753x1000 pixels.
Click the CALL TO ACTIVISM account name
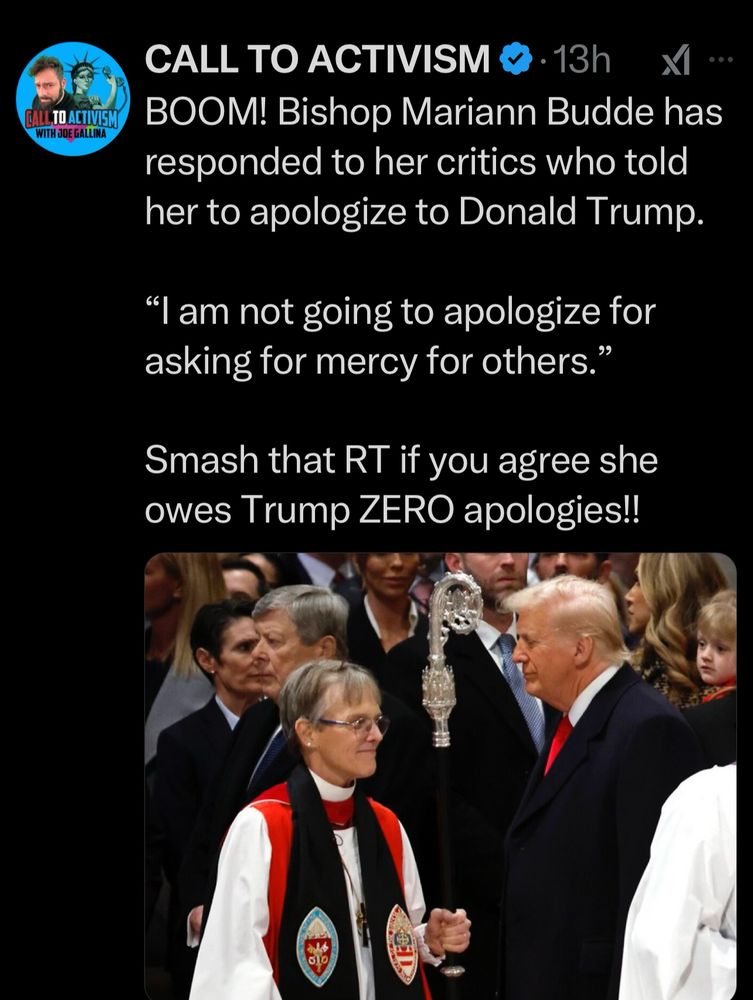click(318, 59)
